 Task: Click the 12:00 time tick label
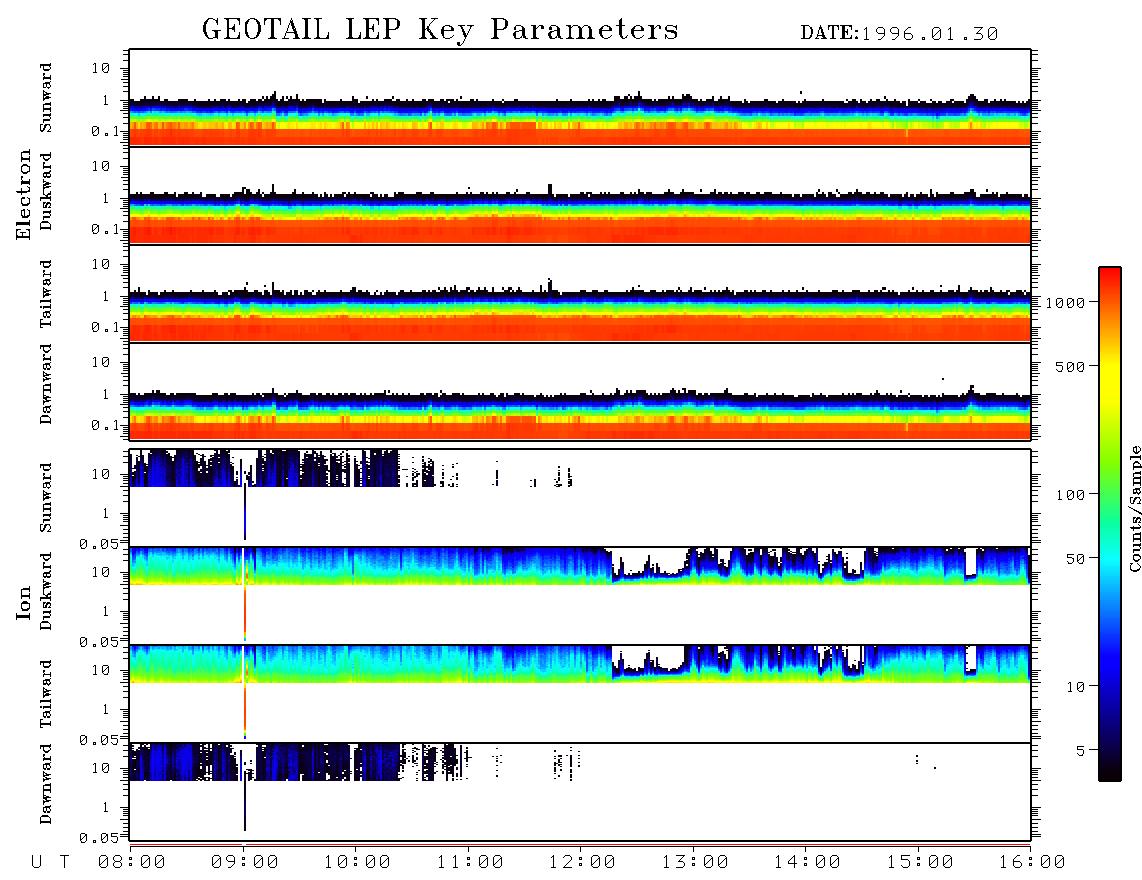click(582, 862)
